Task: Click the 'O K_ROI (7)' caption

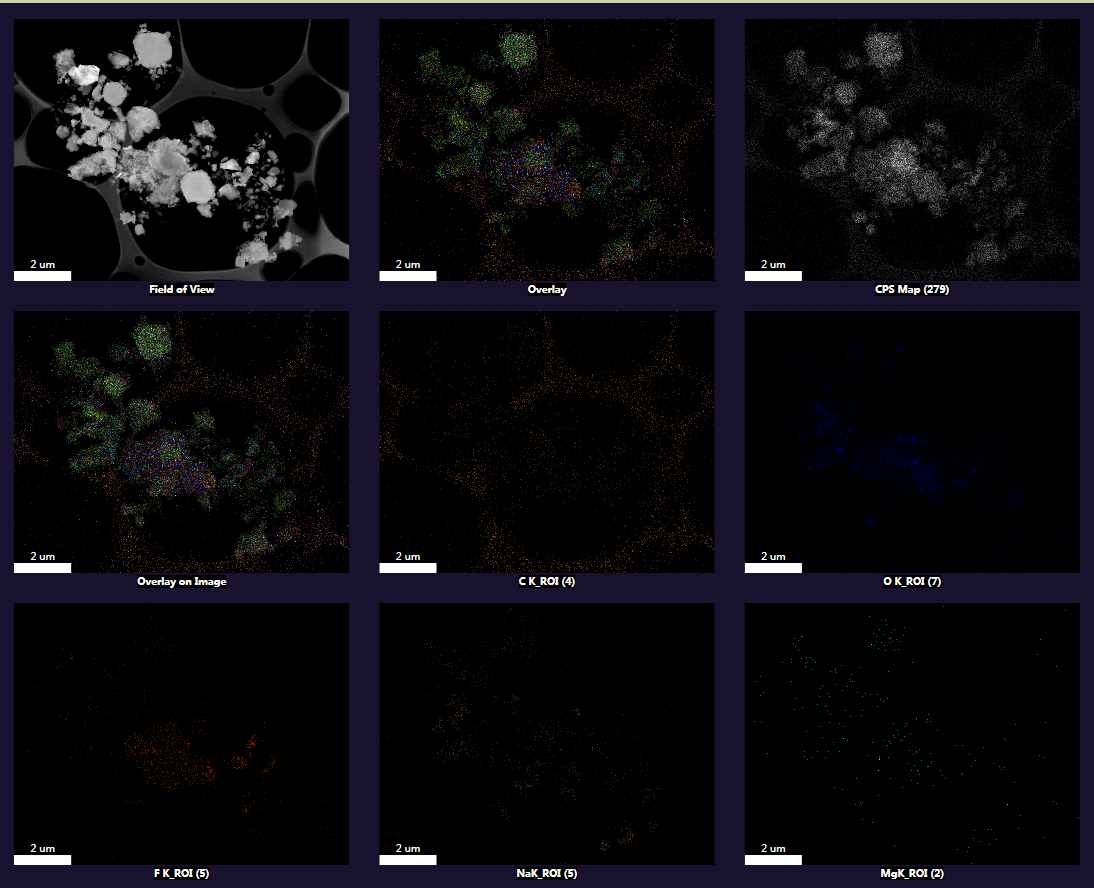Action: point(912,582)
